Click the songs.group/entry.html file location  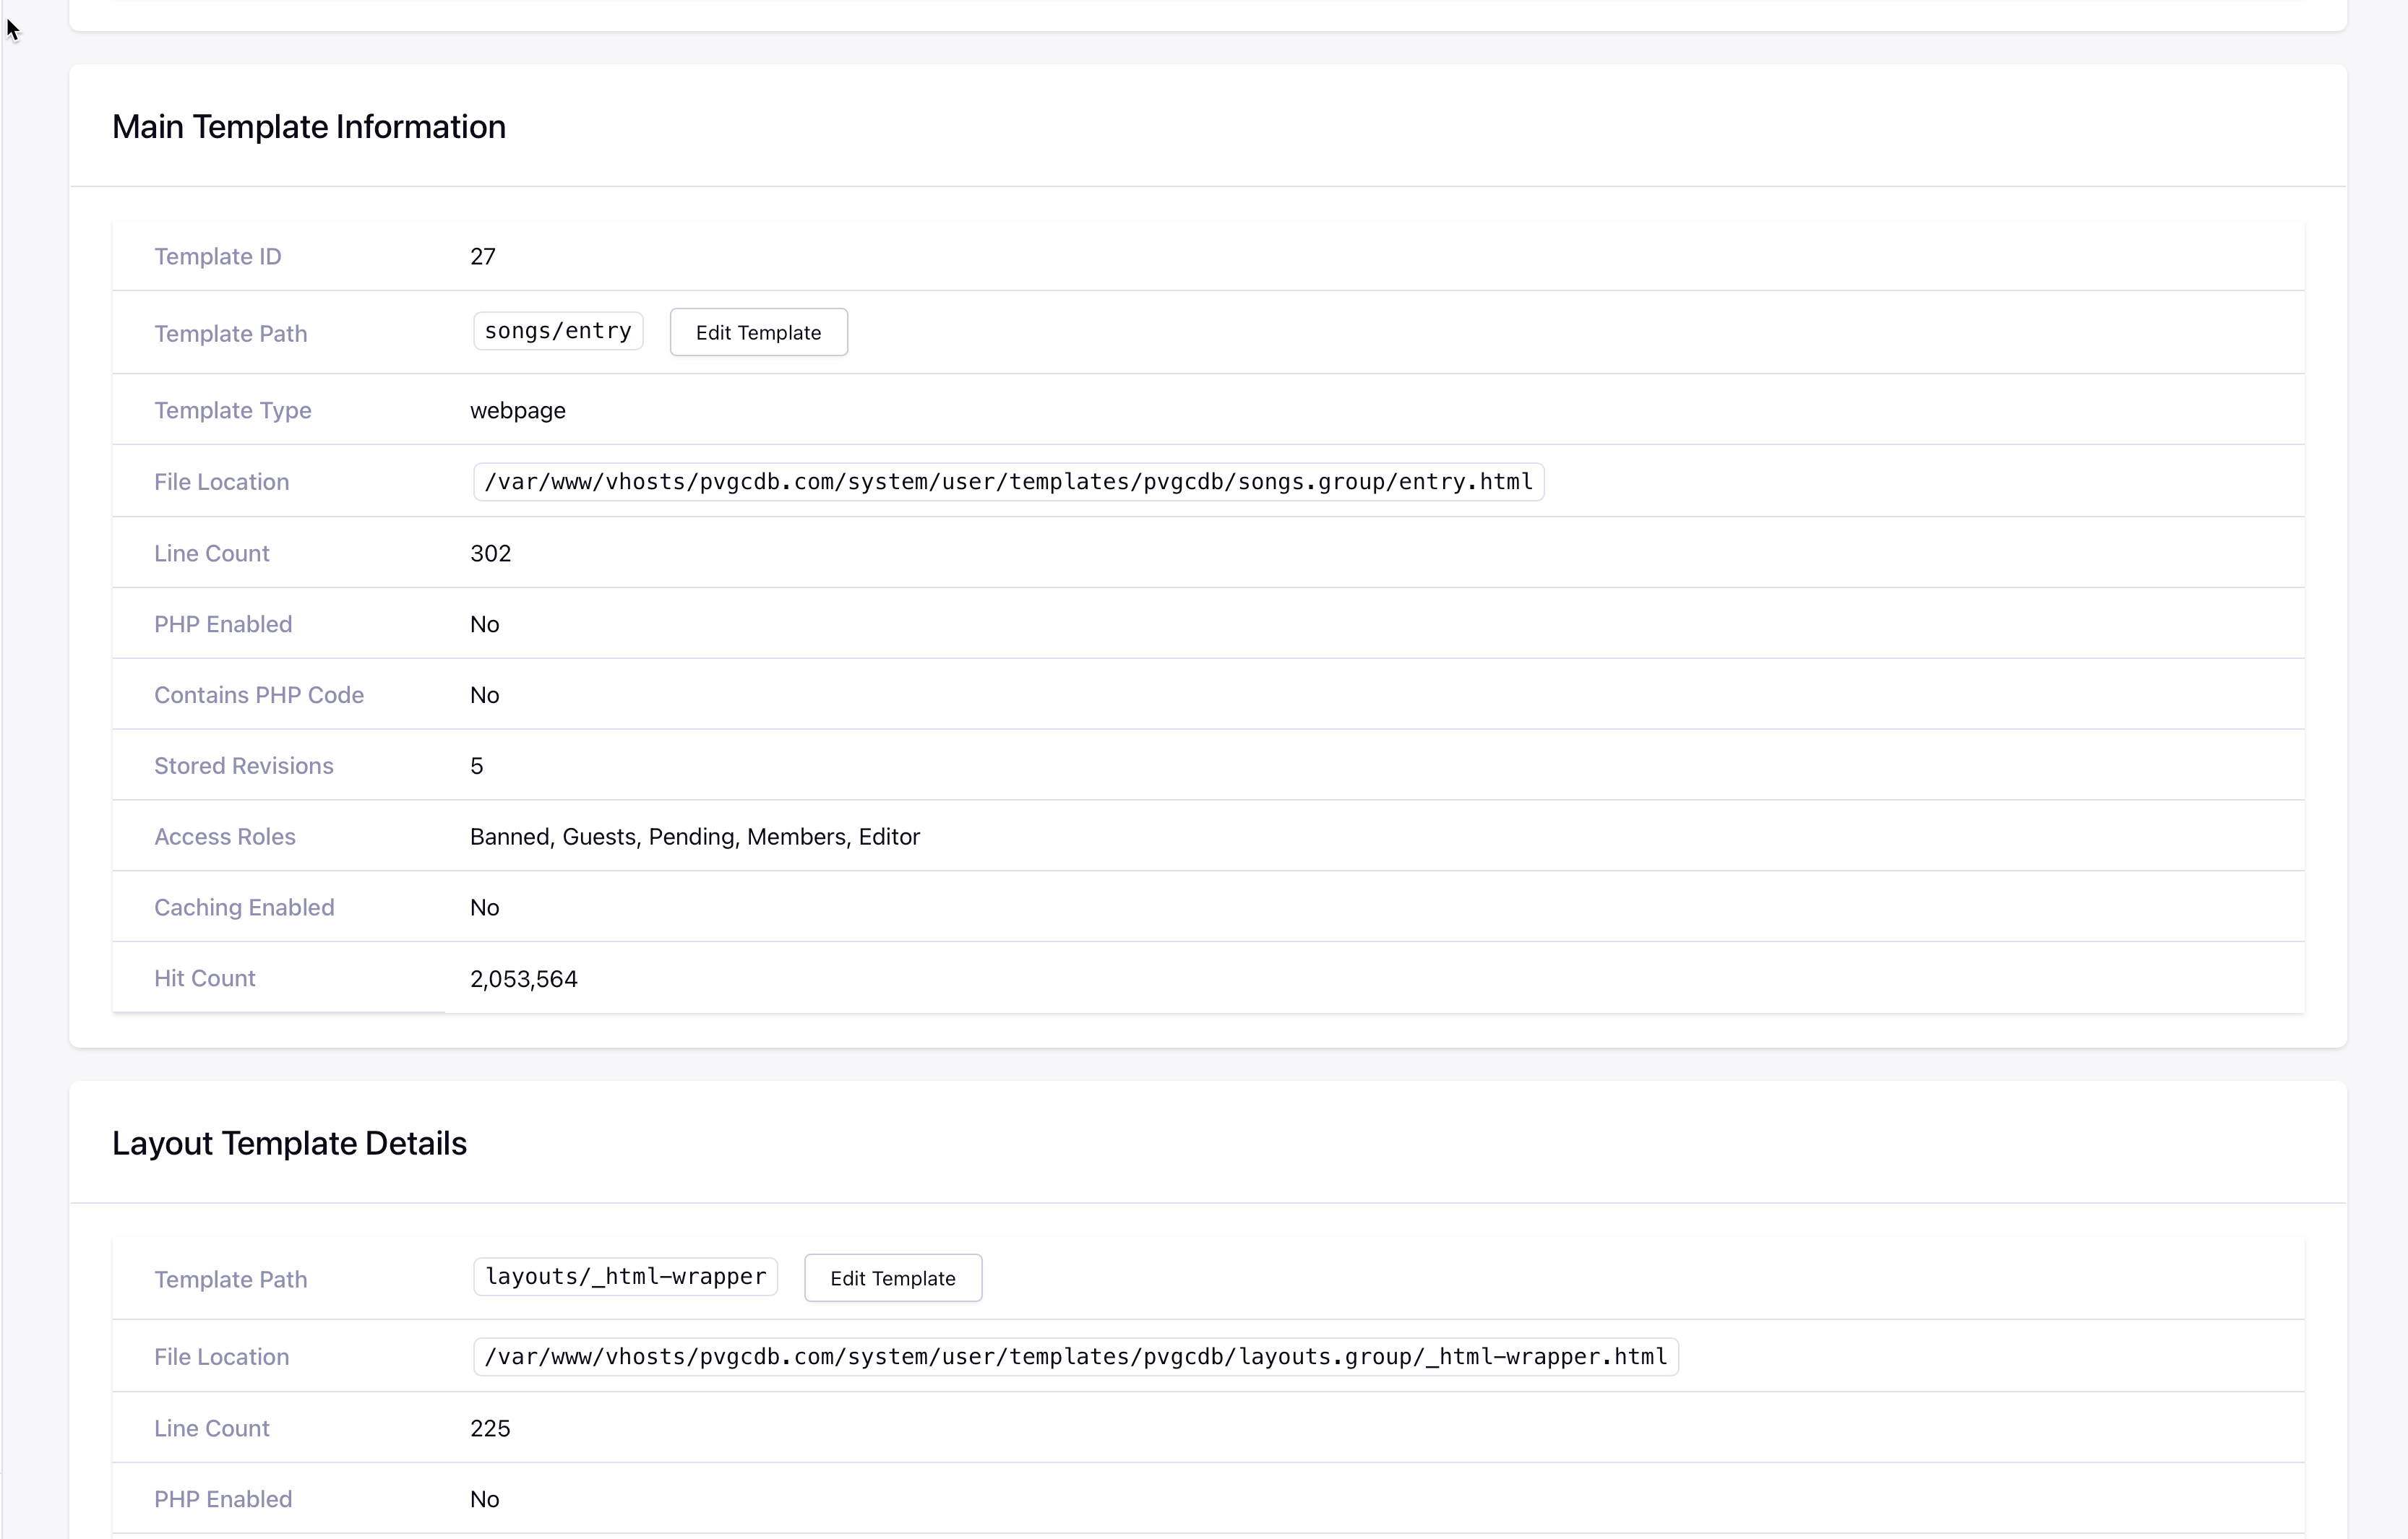tap(1008, 482)
